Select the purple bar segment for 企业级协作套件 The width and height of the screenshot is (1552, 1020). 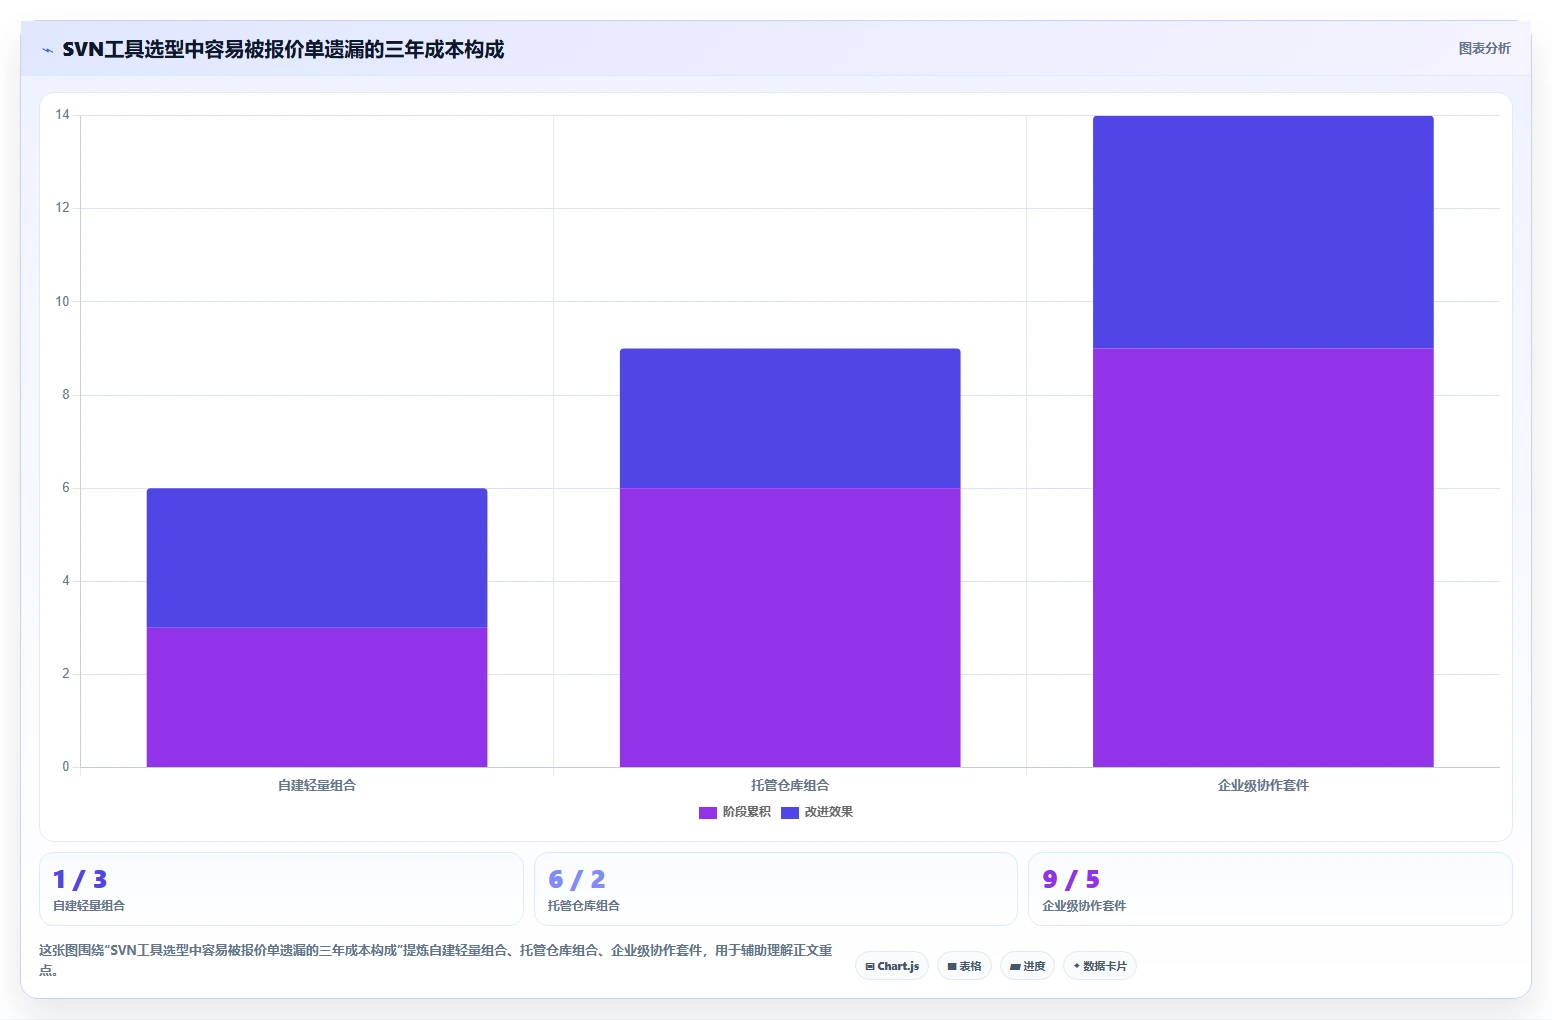click(1263, 558)
